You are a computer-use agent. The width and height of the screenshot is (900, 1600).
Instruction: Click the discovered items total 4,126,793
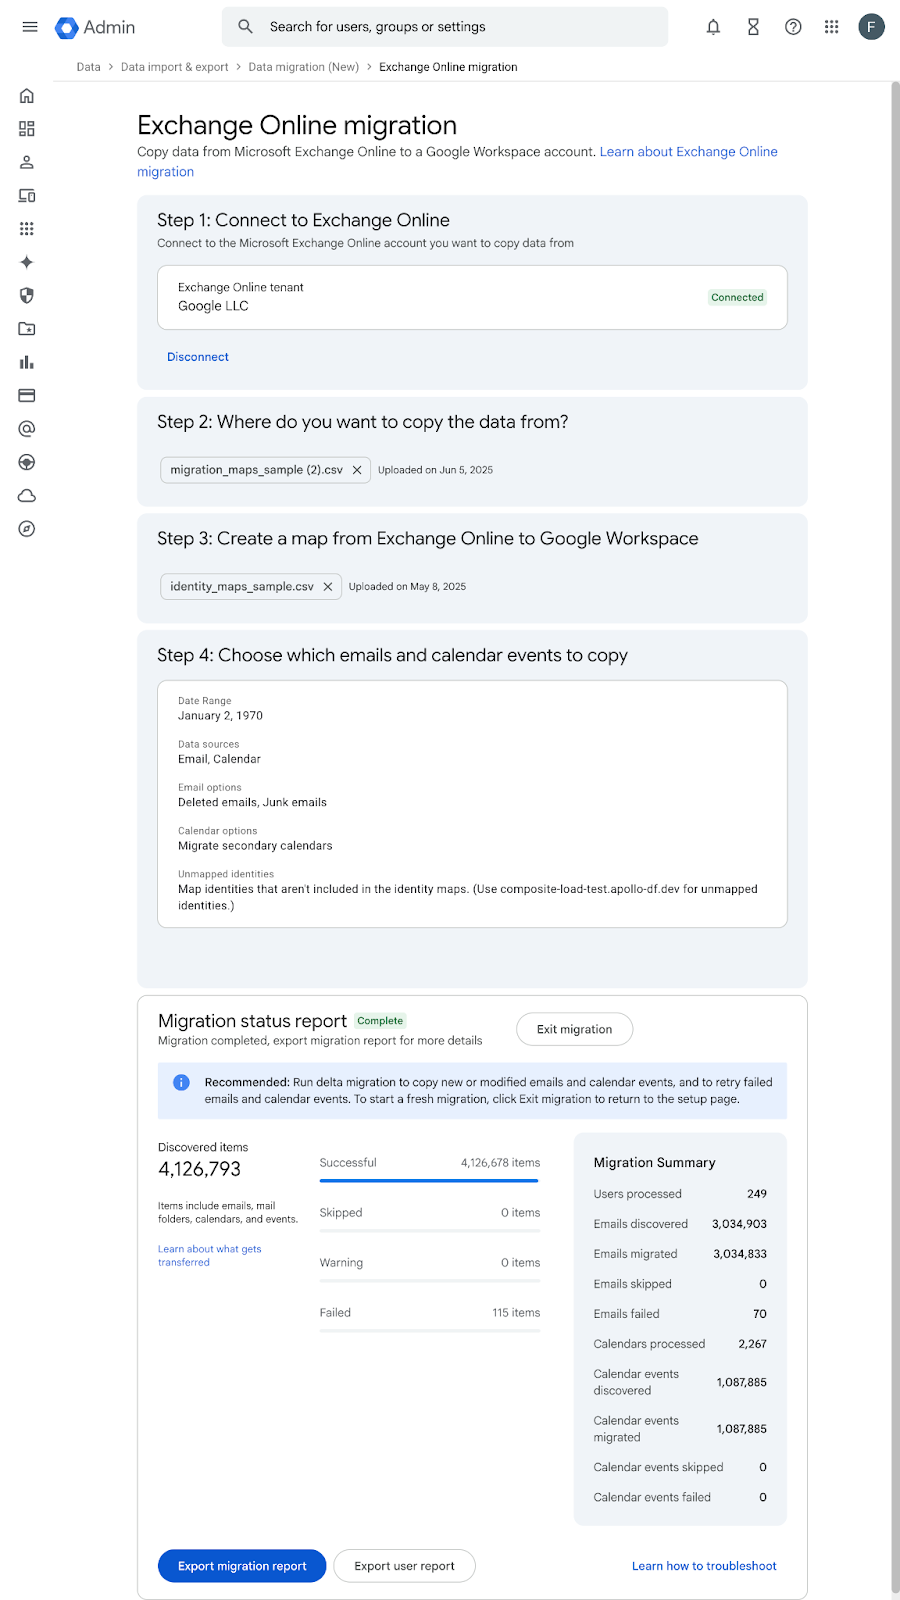199,1169
